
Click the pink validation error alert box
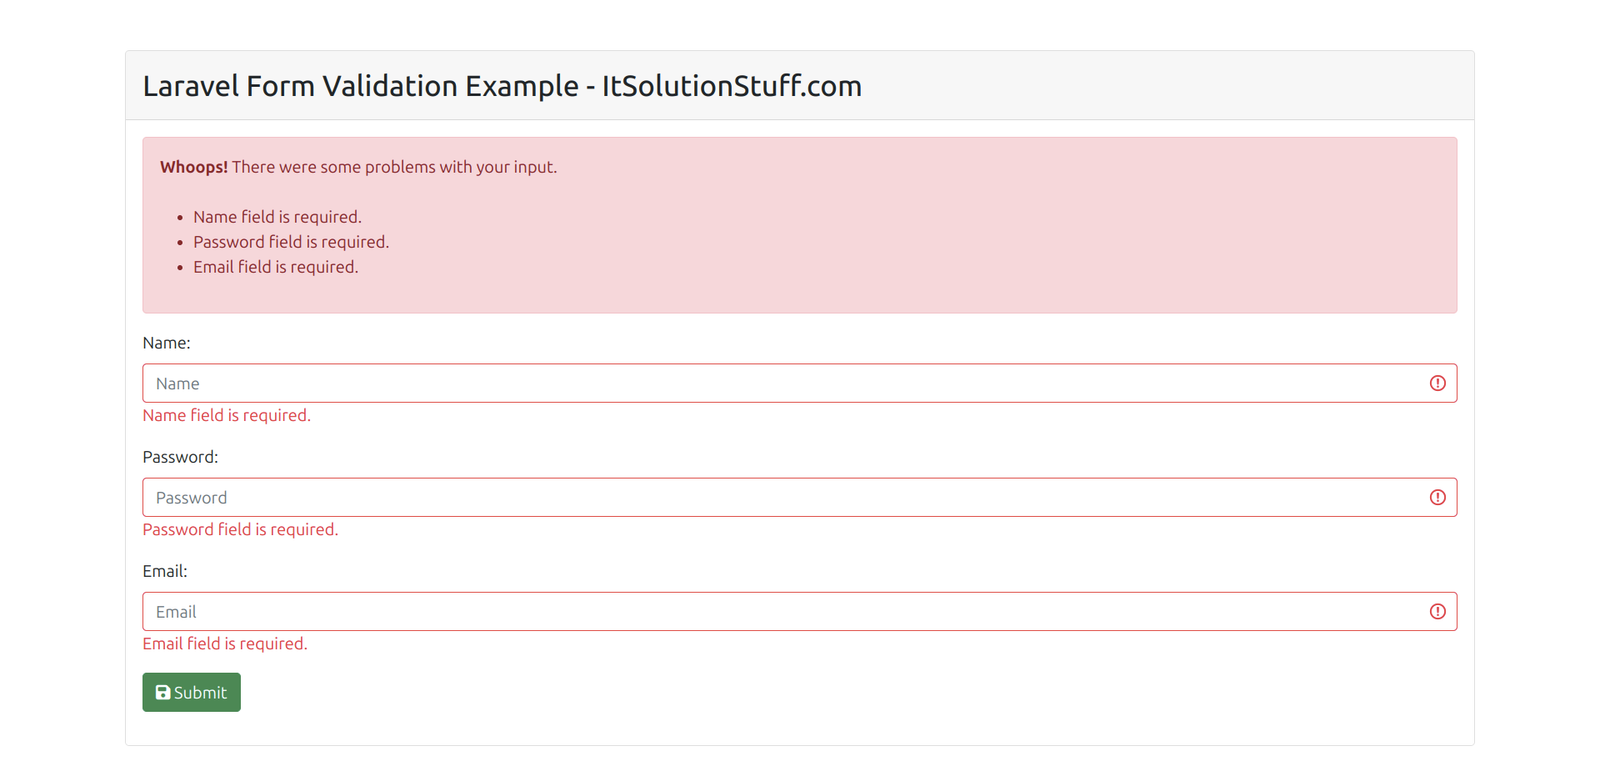pyautogui.click(x=799, y=225)
